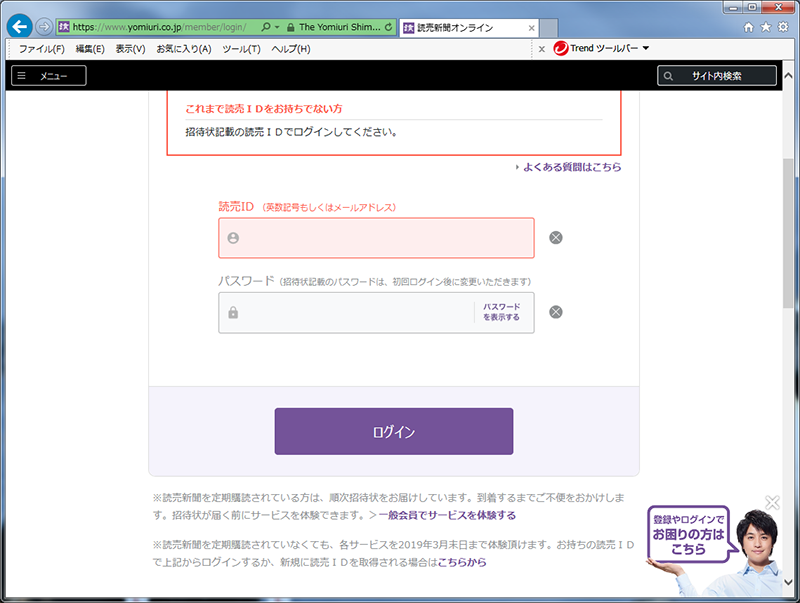Dismiss the help banner with its X
800x603 pixels.
772,503
